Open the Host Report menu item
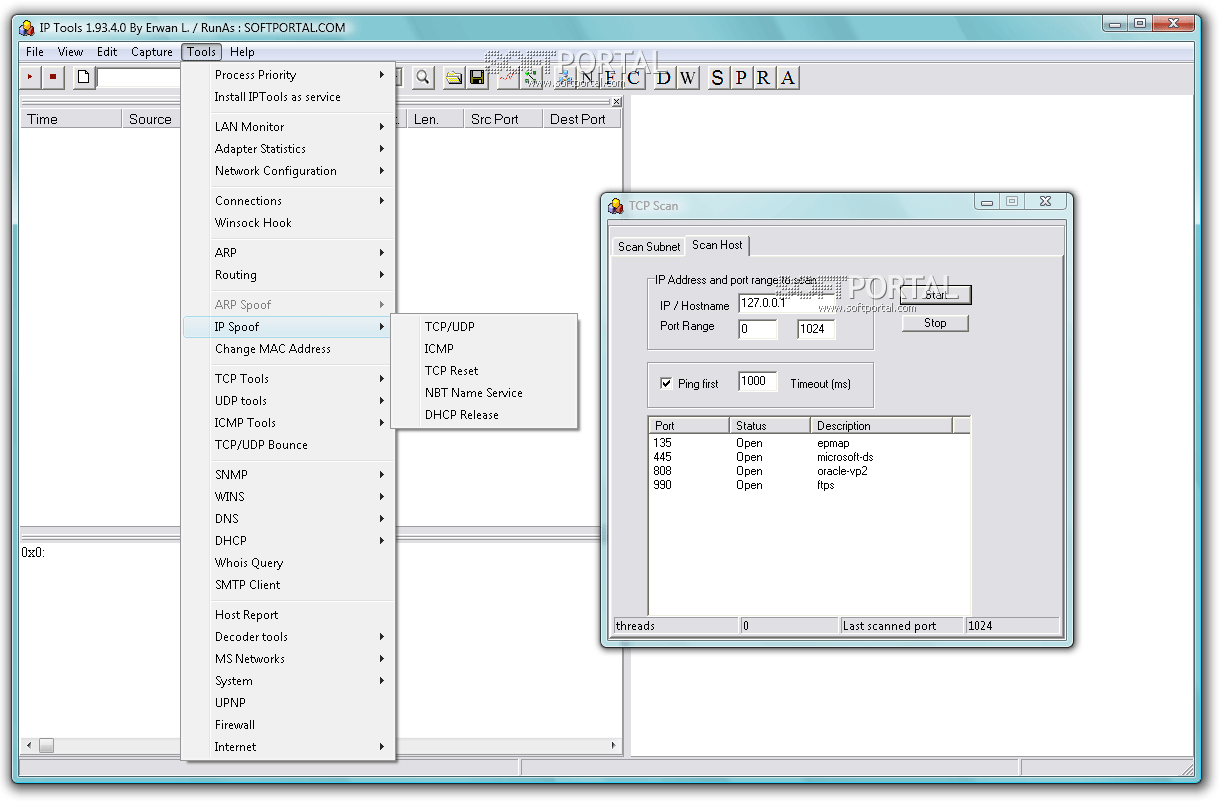The width and height of the screenshot is (1220, 805). tap(289, 615)
